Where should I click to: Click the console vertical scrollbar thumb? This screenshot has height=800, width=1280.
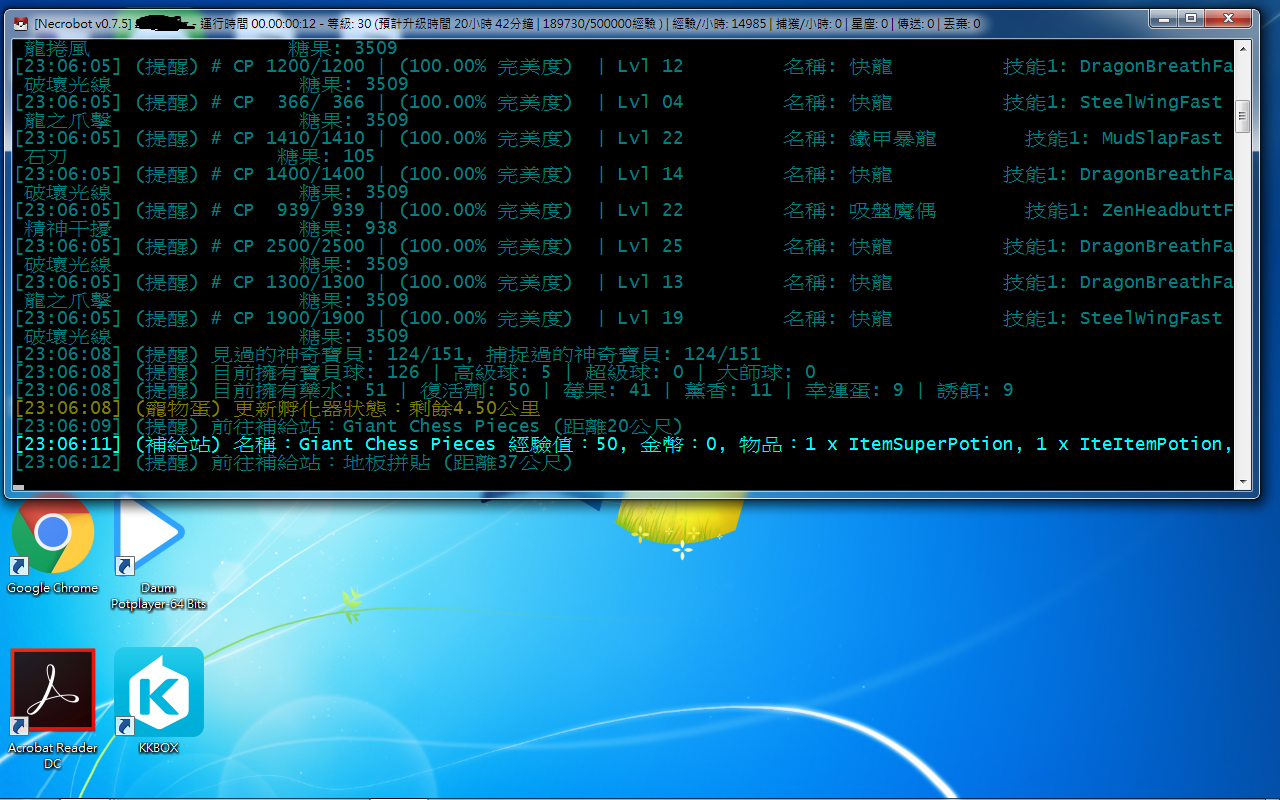click(1243, 116)
